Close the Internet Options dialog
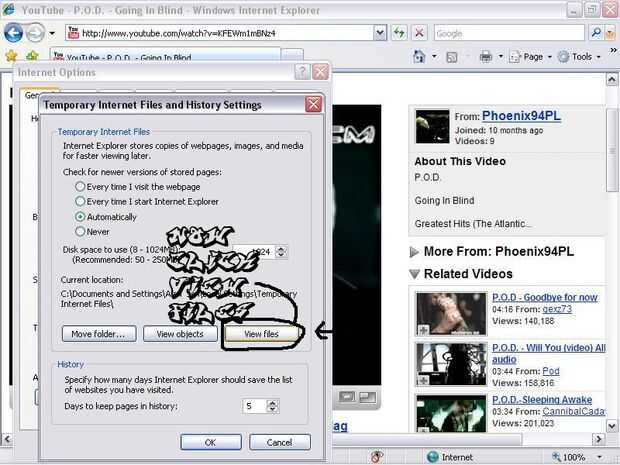Image resolution: width=620 pixels, height=465 pixels. tap(320, 72)
